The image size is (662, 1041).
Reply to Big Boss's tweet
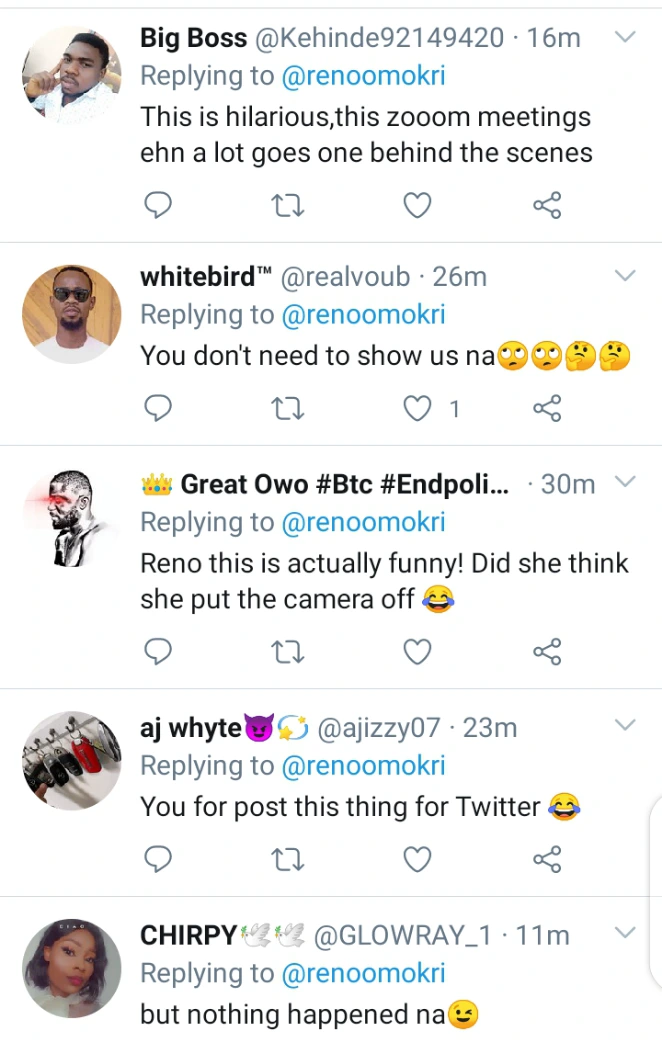(158, 206)
